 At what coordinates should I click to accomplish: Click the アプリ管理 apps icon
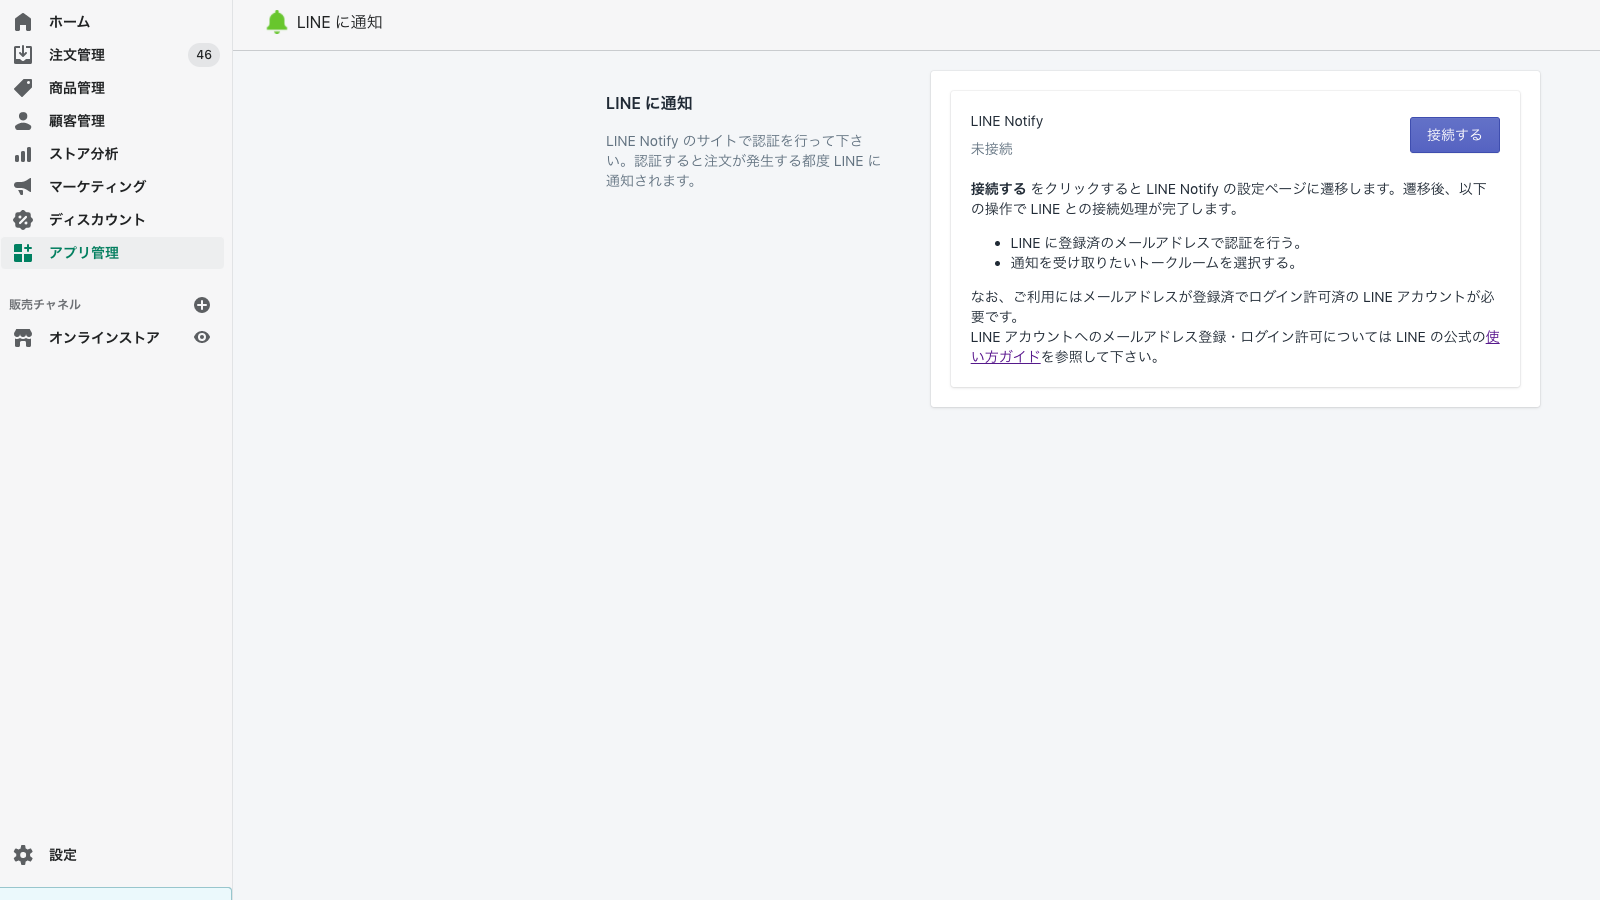coord(22,253)
